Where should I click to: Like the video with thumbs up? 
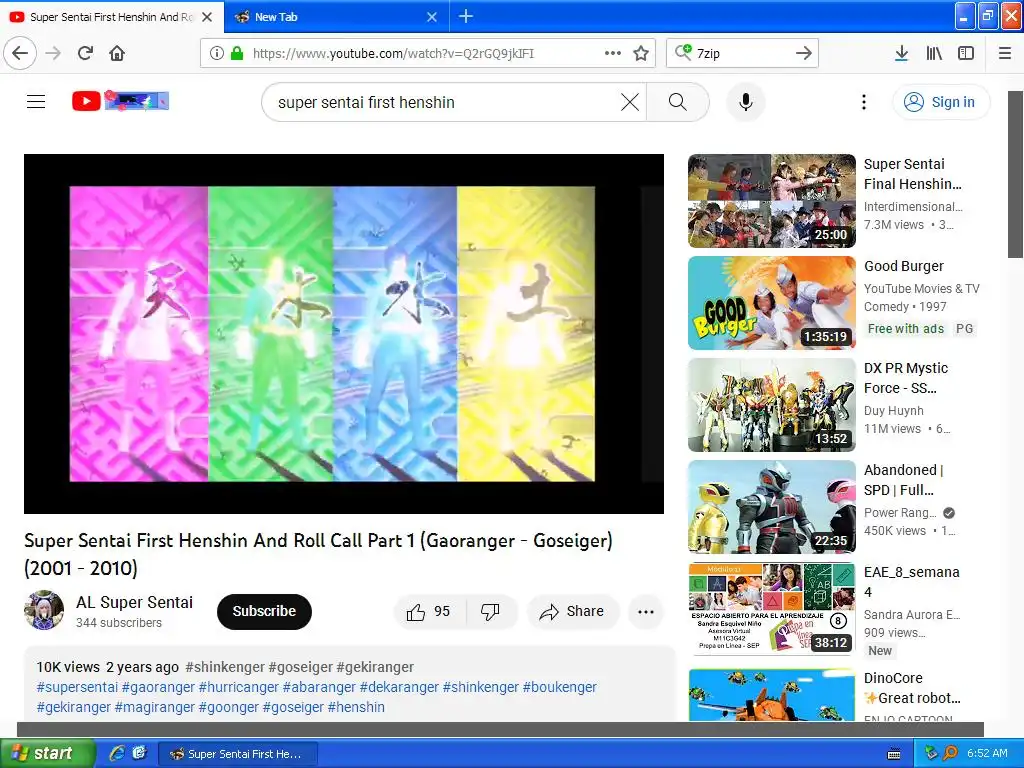430,612
